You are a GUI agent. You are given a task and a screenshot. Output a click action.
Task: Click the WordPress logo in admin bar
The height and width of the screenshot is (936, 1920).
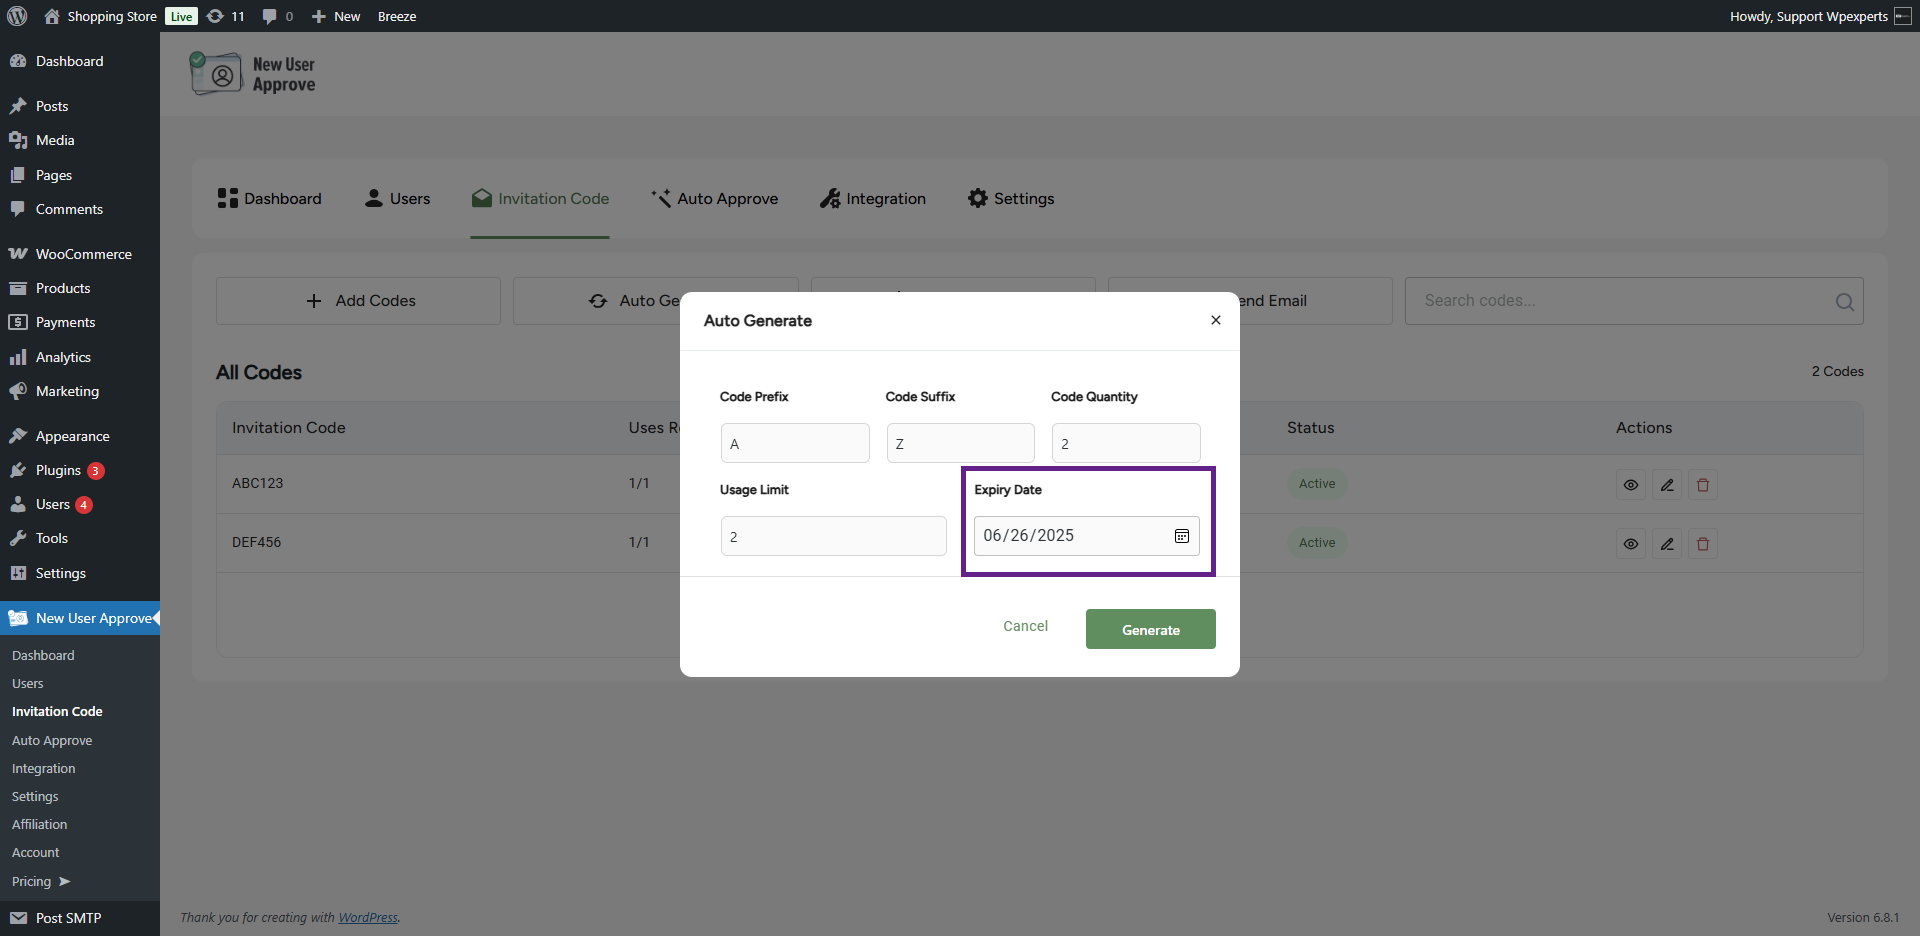pyautogui.click(x=17, y=16)
